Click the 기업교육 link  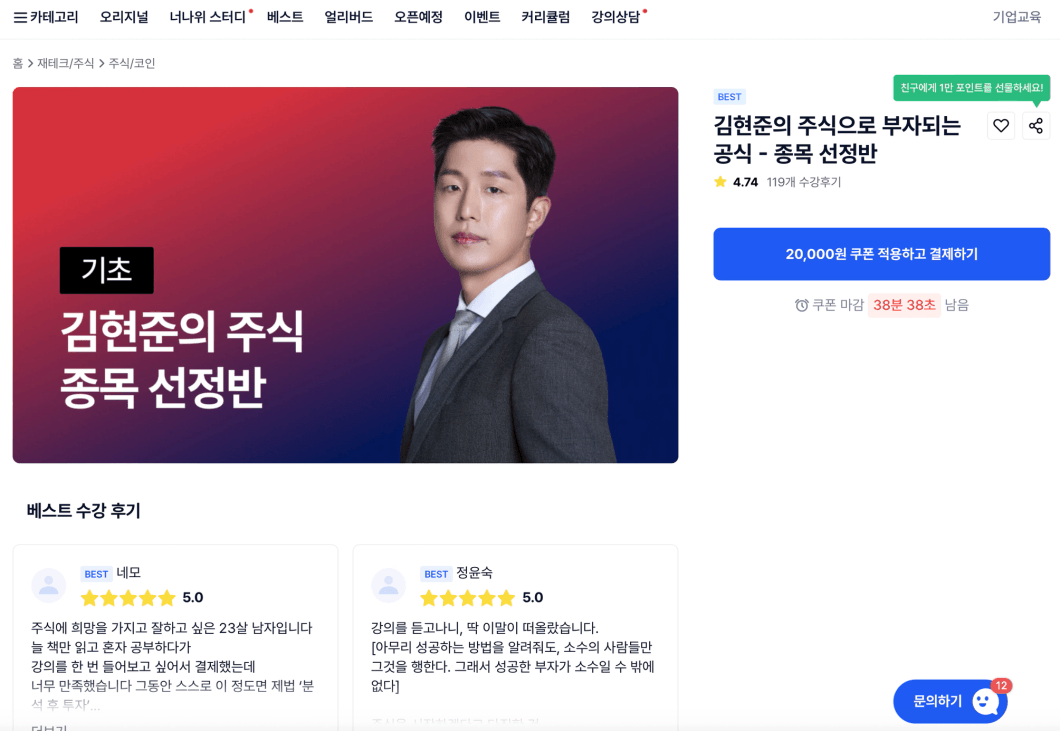[x=1017, y=17]
